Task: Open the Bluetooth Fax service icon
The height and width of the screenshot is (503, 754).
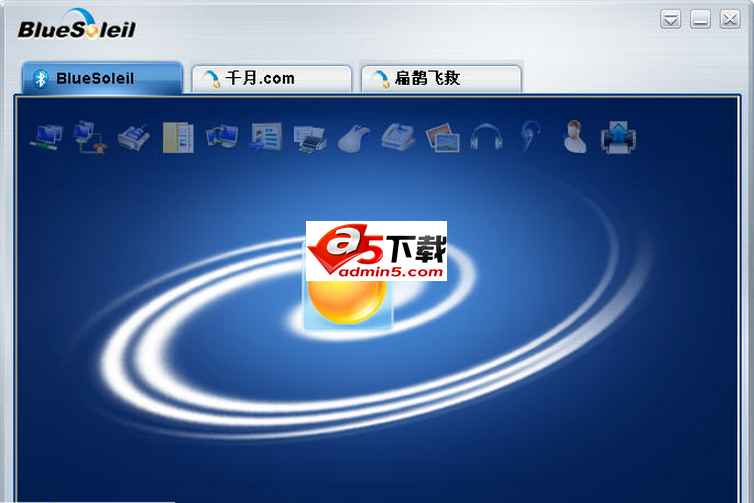Action: coord(398,138)
